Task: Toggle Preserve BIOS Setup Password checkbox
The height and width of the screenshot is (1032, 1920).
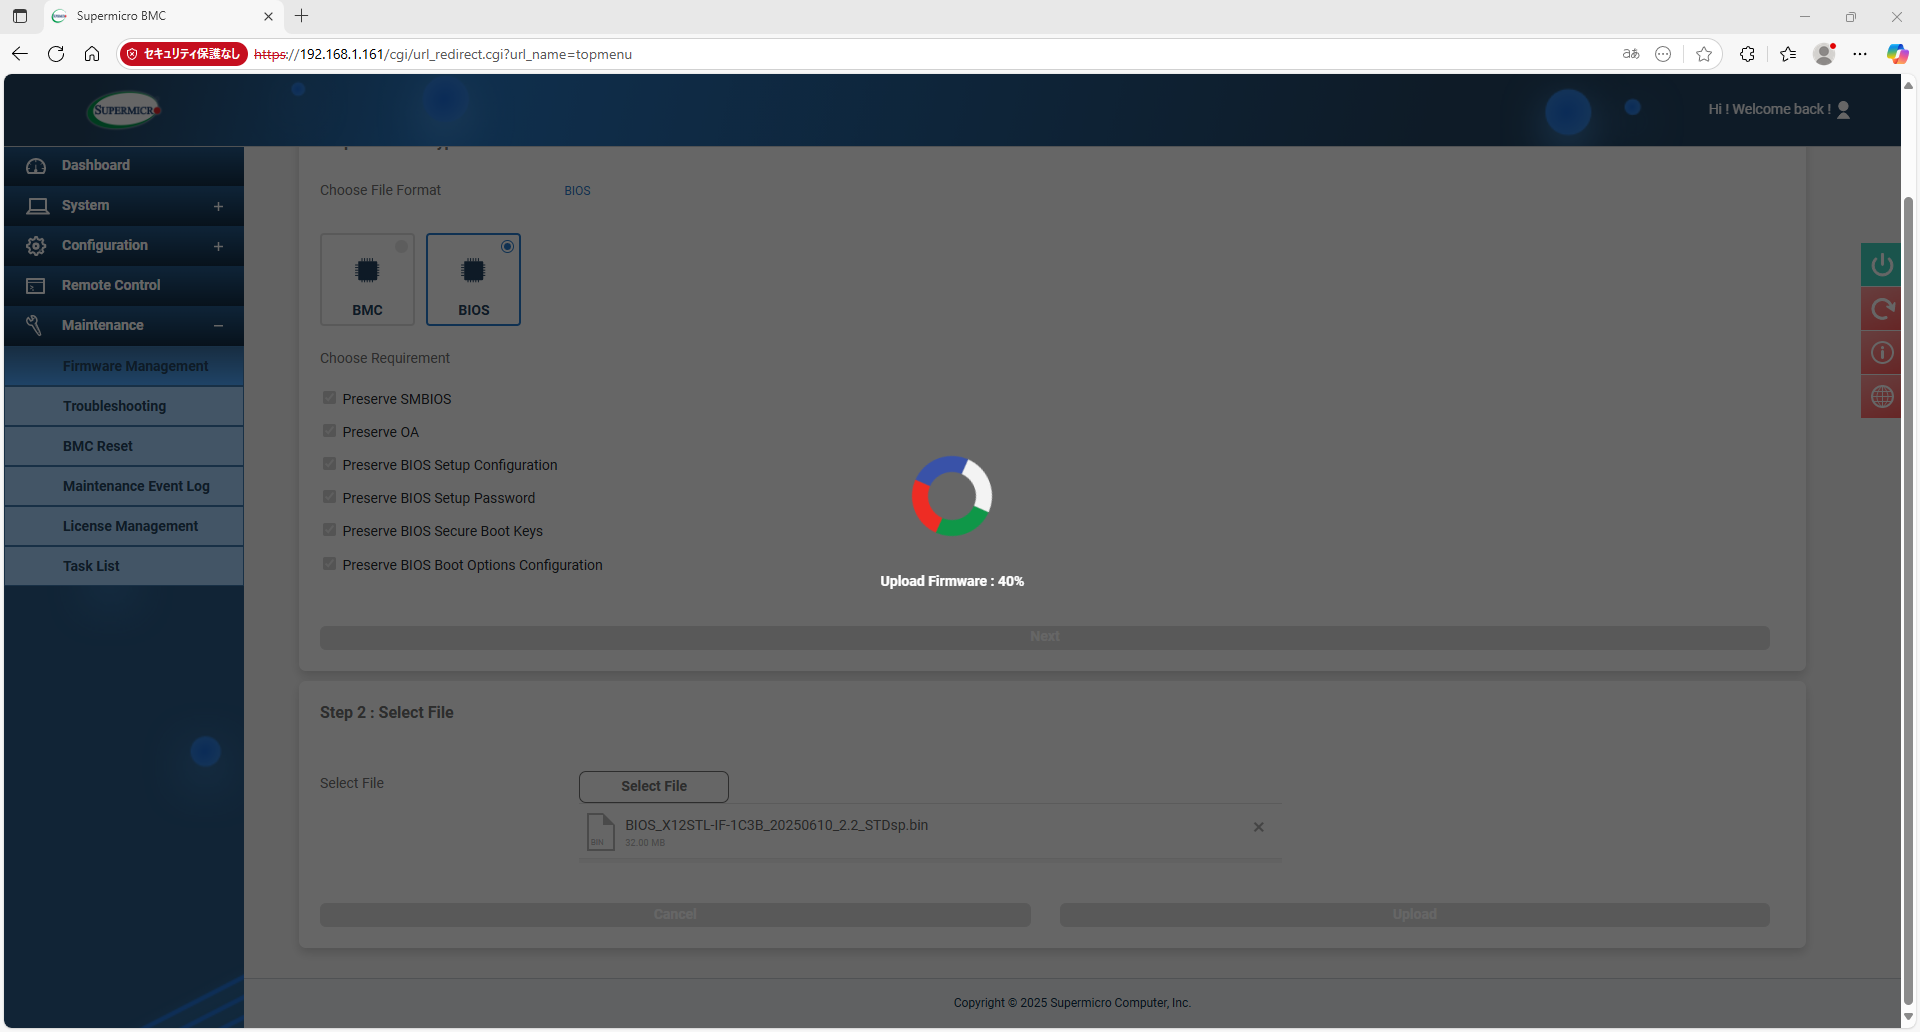Action: point(330,497)
